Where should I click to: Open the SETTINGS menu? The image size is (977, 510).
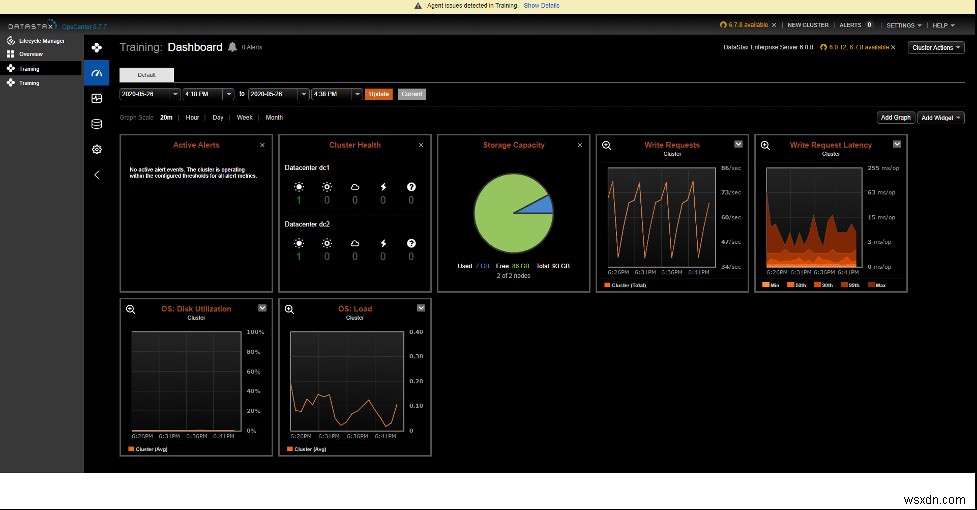903,25
